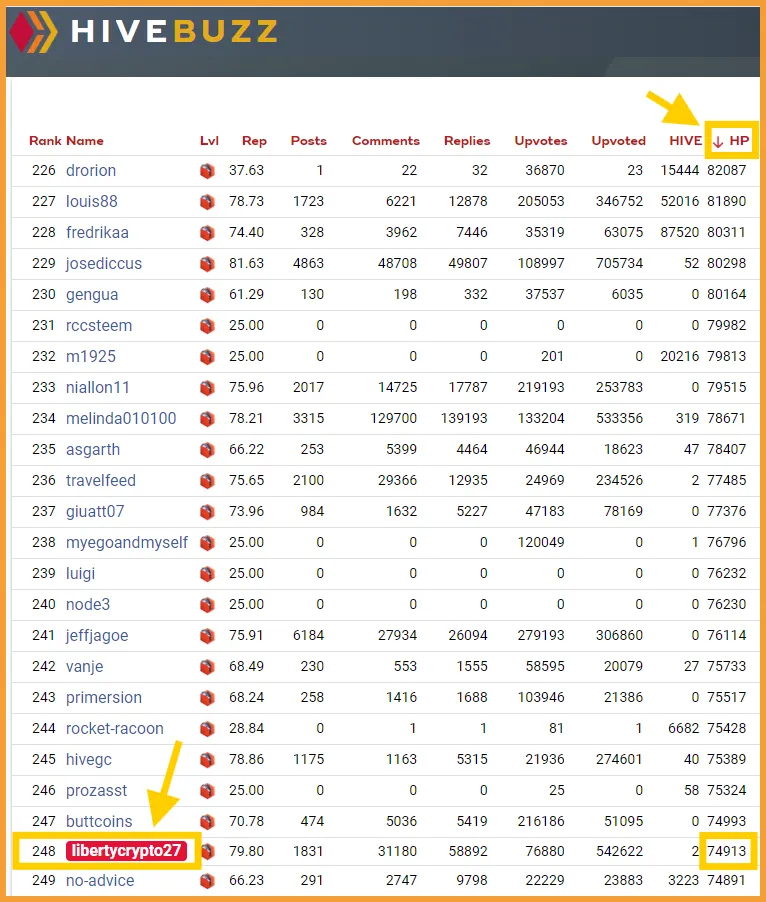Click level badge icon in gengua row
Viewport: 766px width, 902px height.
tap(208, 295)
